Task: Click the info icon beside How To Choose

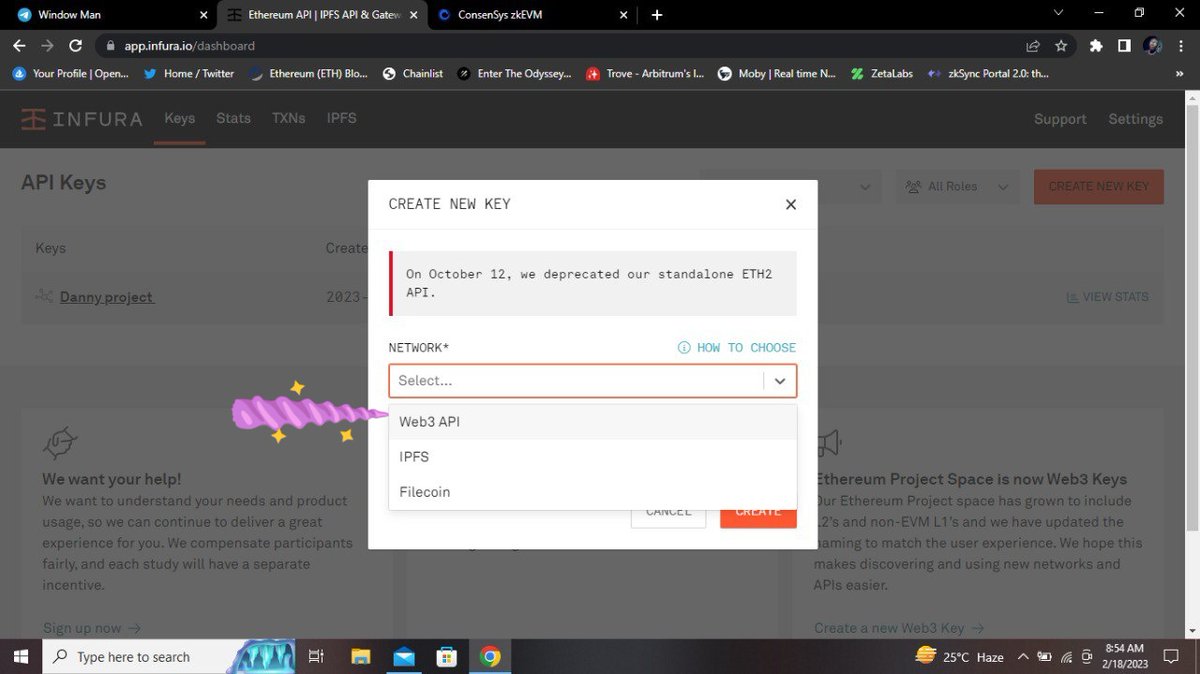Action: point(684,348)
